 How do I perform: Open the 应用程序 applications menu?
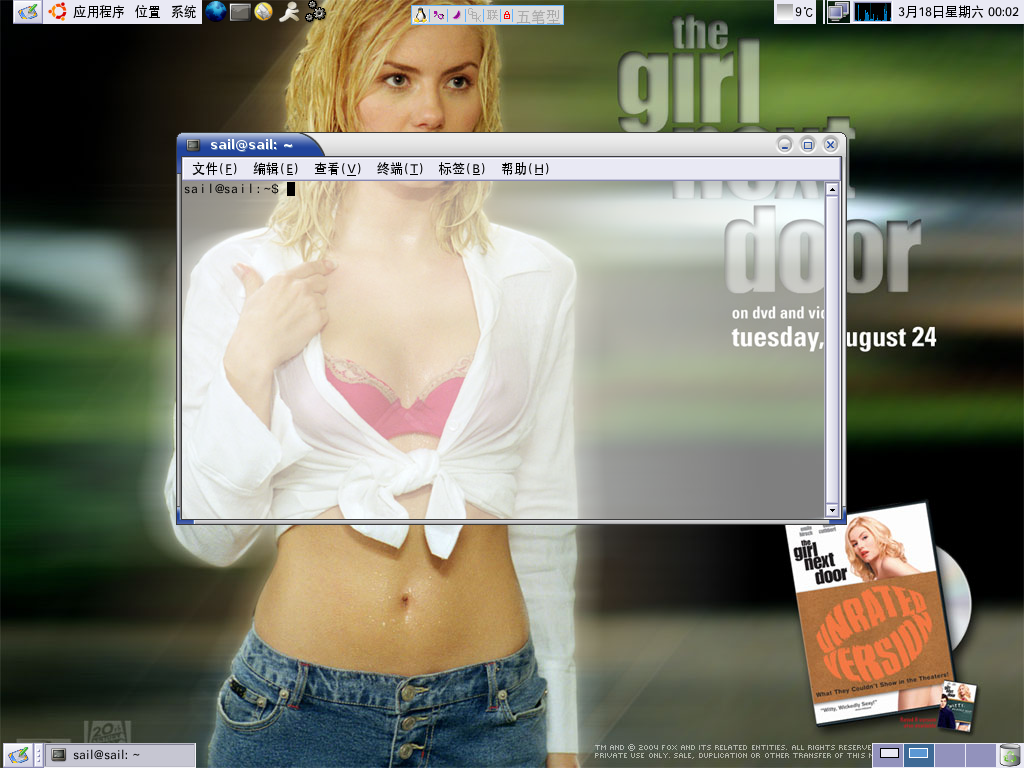(87, 12)
